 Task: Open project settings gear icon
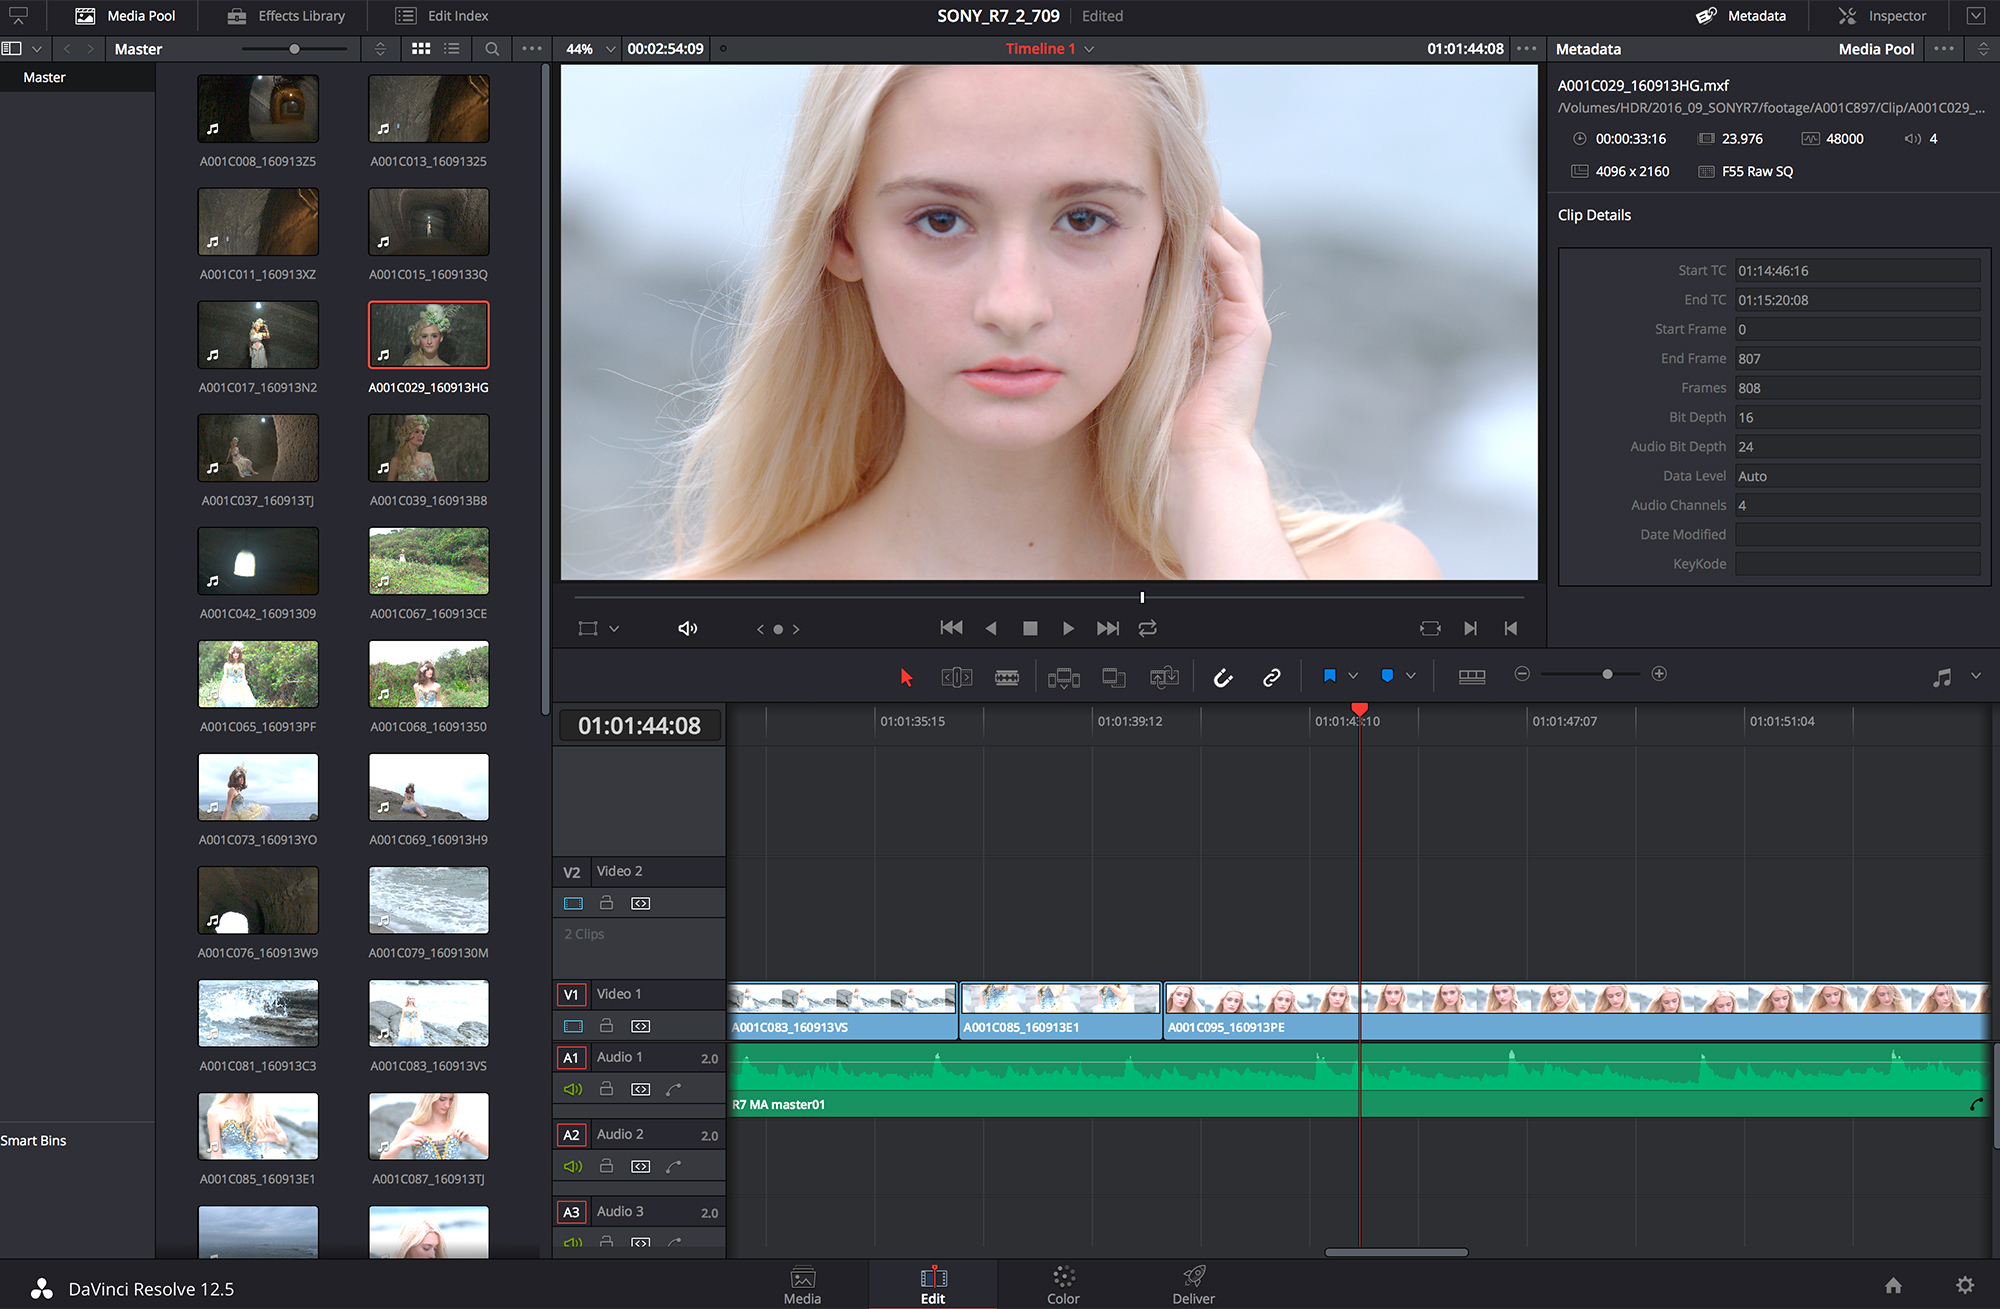click(x=1964, y=1285)
